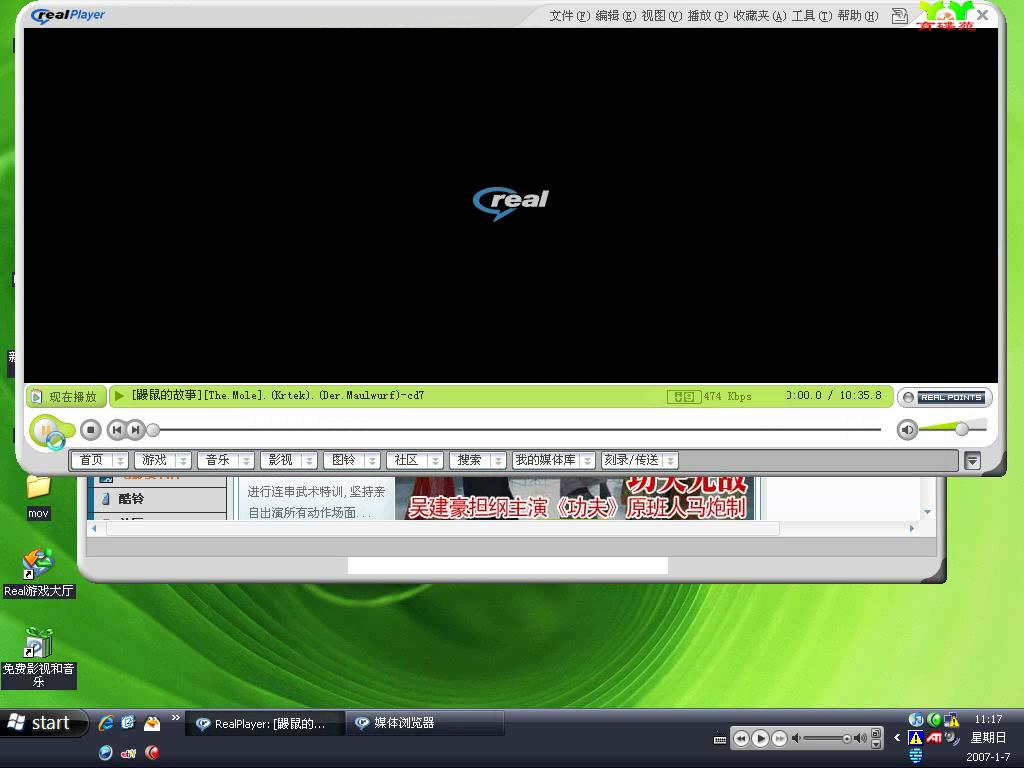This screenshot has width=1024, height=768.
Task: Expand the 音乐 dropdown arrow
Action: point(247,460)
